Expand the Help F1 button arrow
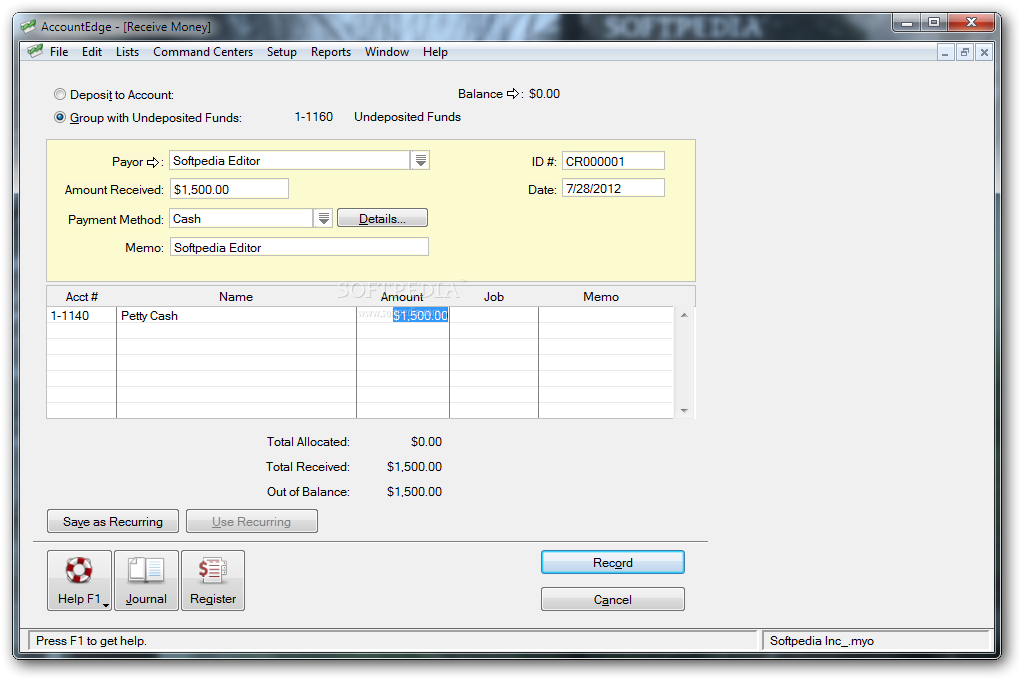The width and height of the screenshot is (1022, 680). click(x=106, y=606)
